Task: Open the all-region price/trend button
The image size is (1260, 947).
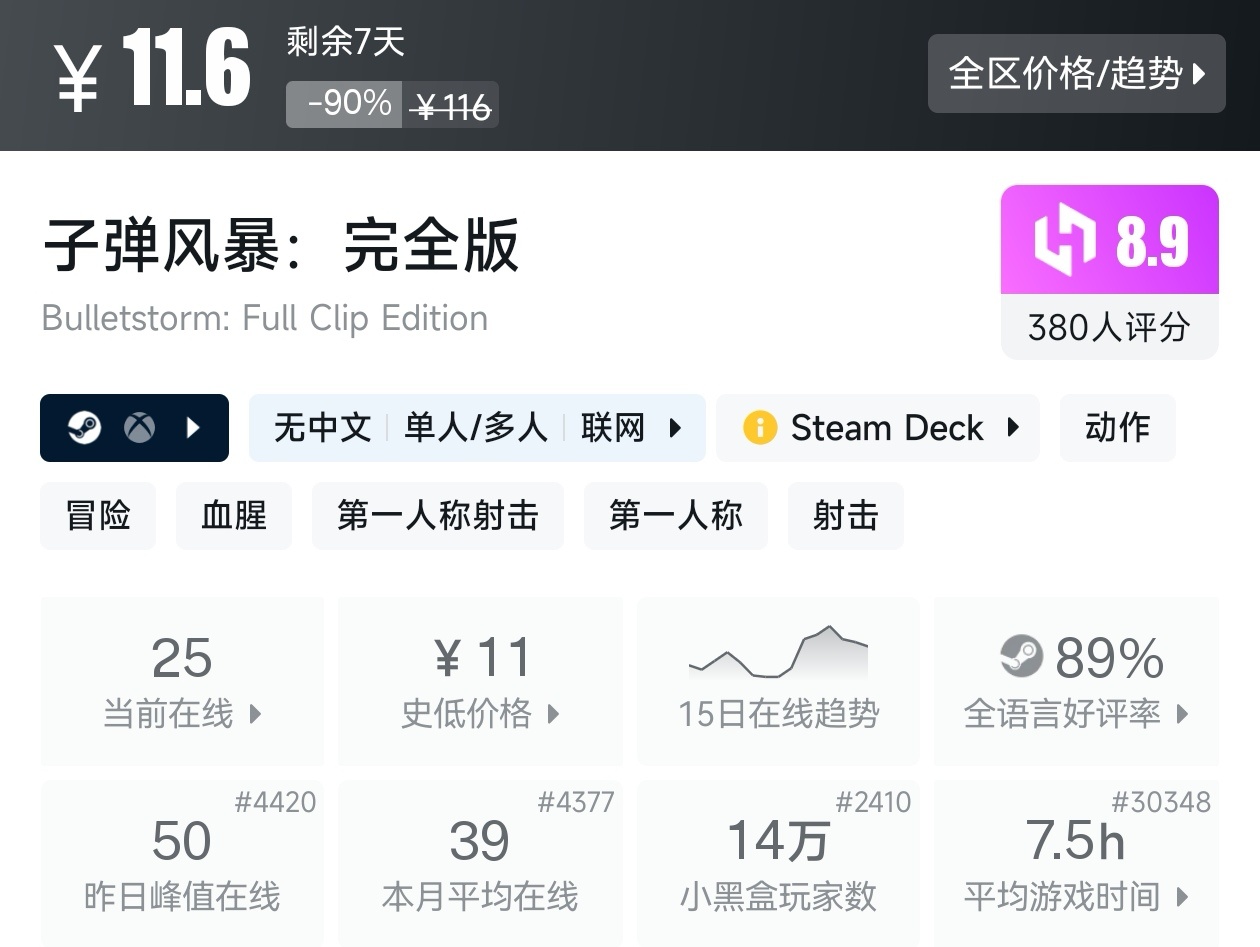Action: click(1076, 73)
